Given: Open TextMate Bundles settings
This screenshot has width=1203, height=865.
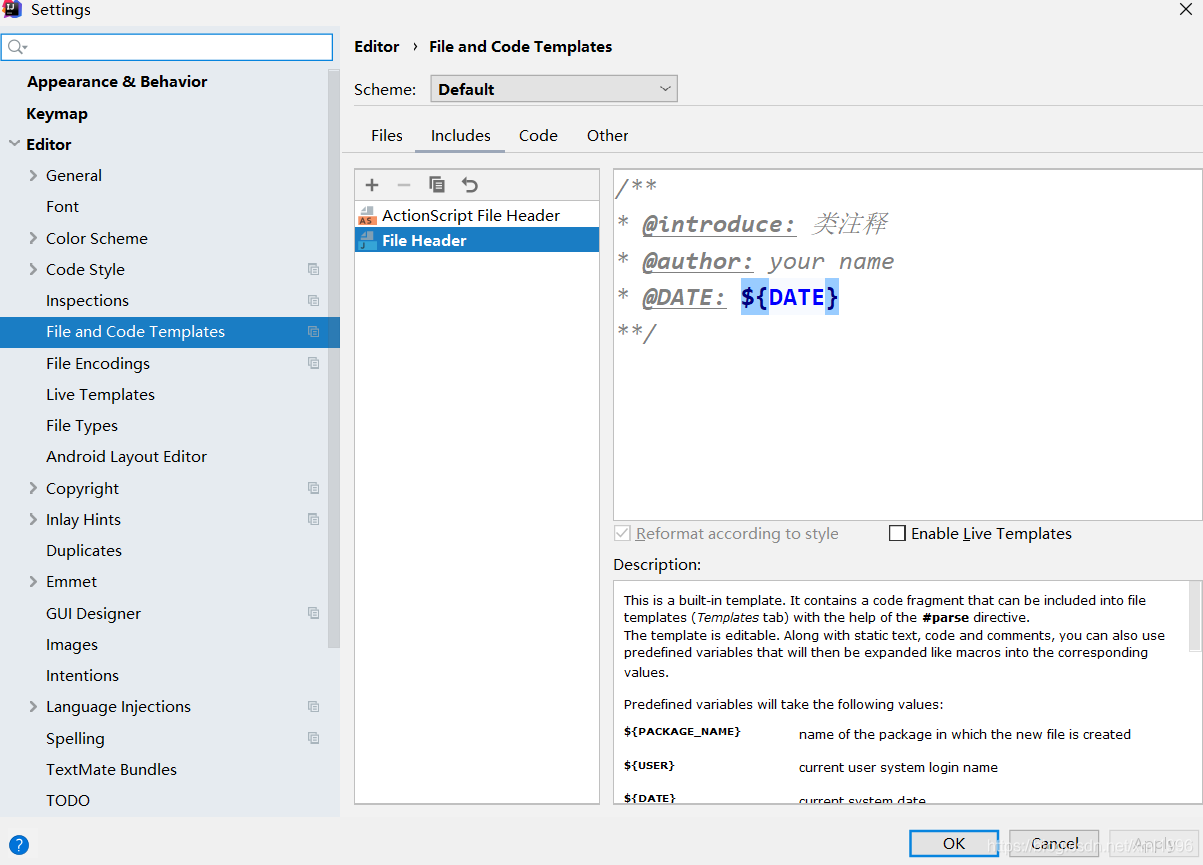Looking at the screenshot, I should 111,769.
